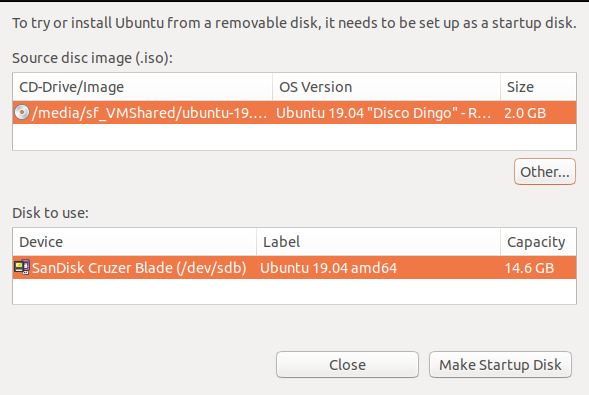The height and width of the screenshot is (395, 589).
Task: Sort by the OS Version column header
Action: 386,87
